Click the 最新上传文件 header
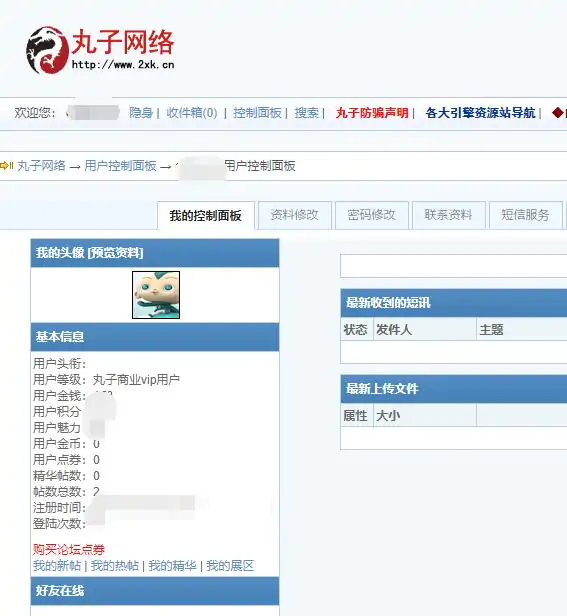Screen dimensions: 567x616 pyautogui.click(x=454, y=389)
